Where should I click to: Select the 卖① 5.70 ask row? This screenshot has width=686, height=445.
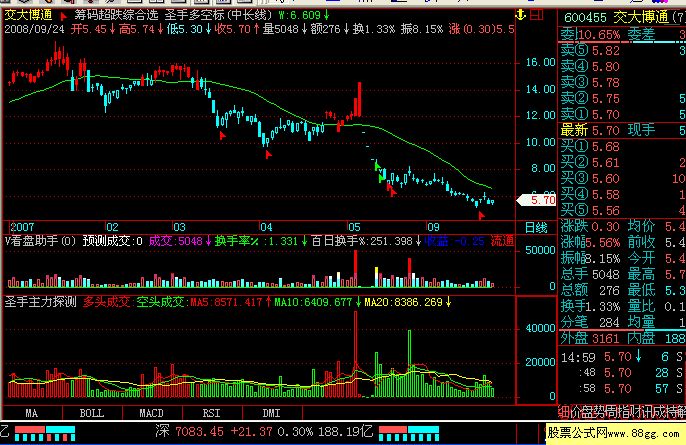[622, 115]
